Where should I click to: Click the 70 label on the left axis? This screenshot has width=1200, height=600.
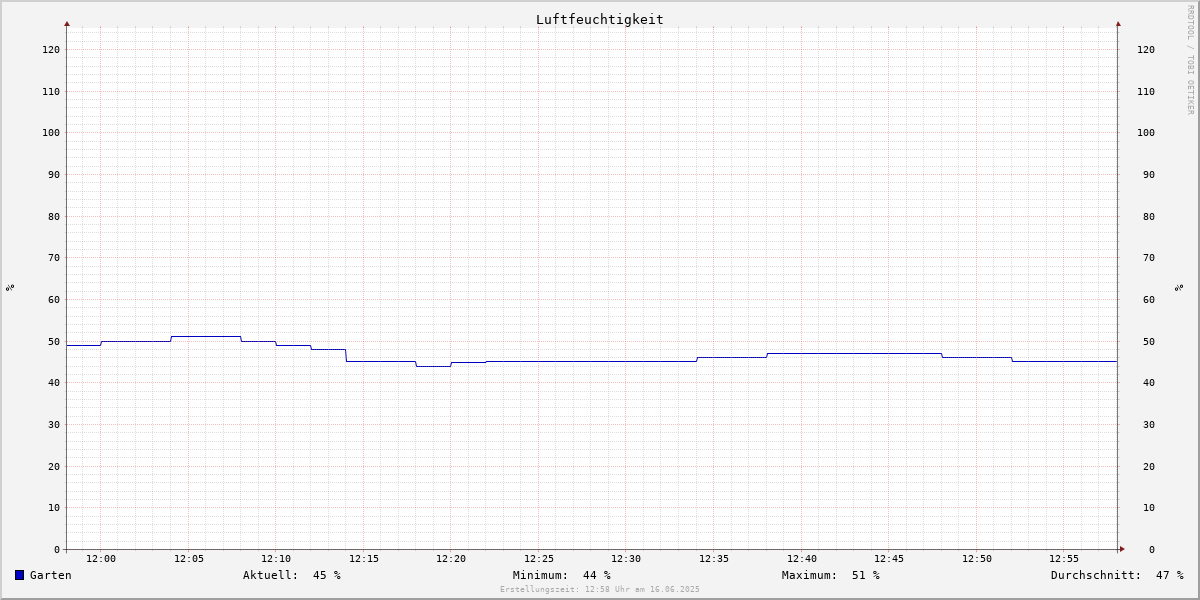(54, 257)
